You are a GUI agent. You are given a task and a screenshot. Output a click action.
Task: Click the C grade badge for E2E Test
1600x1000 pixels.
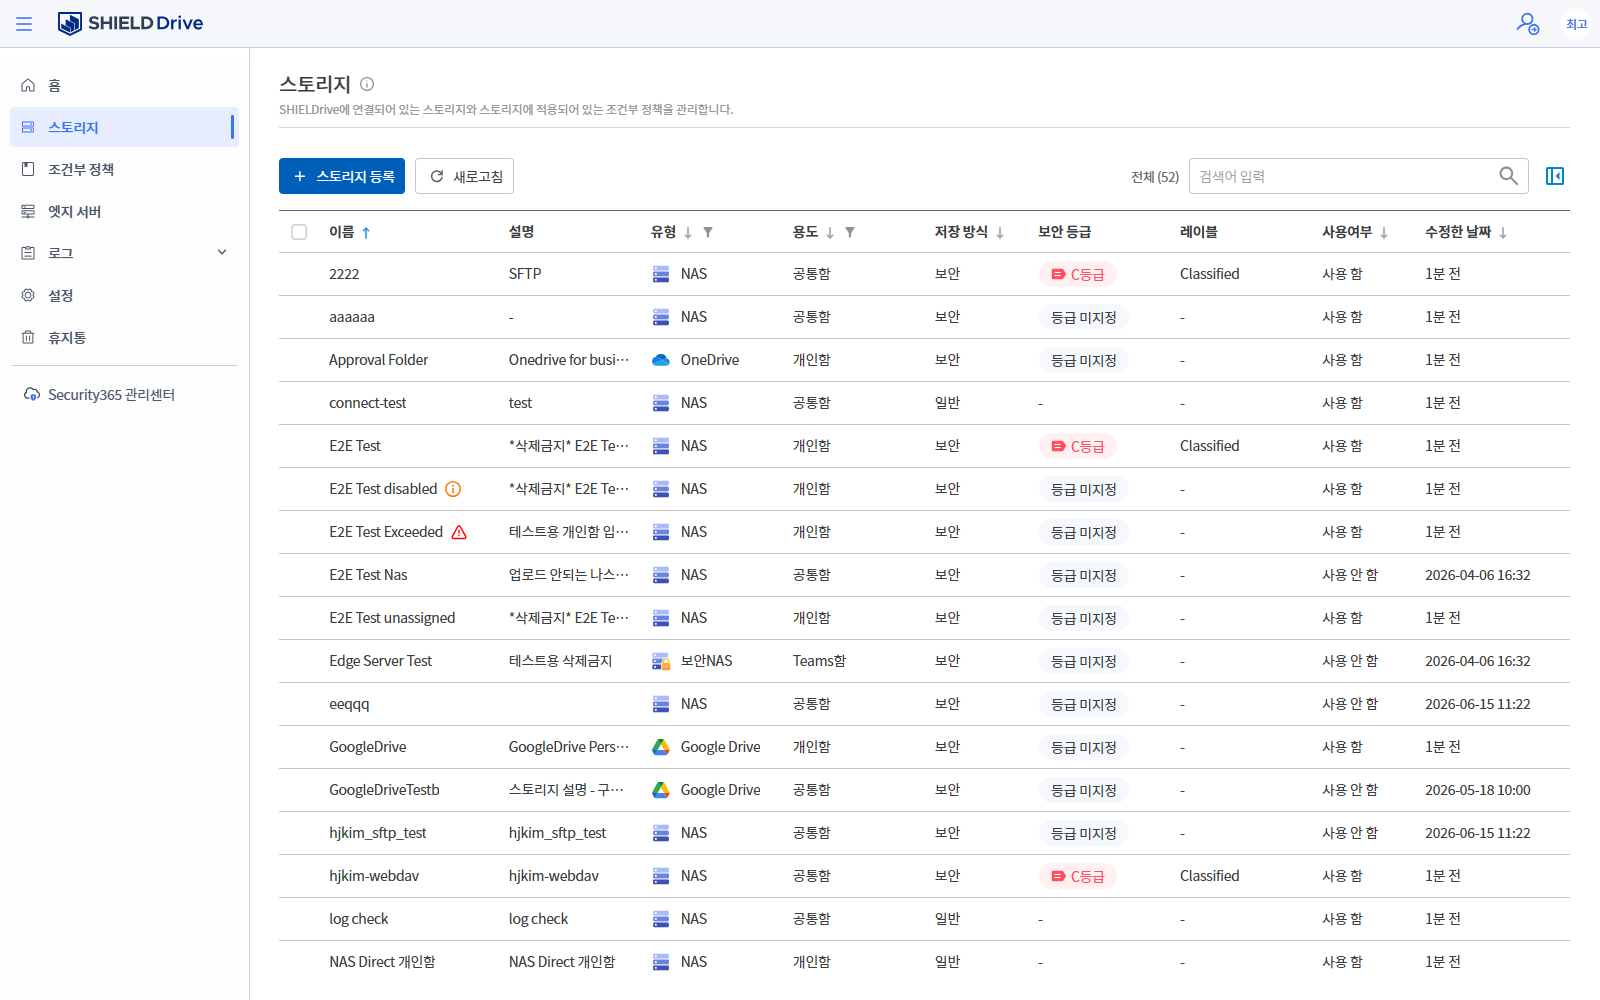tap(1078, 446)
